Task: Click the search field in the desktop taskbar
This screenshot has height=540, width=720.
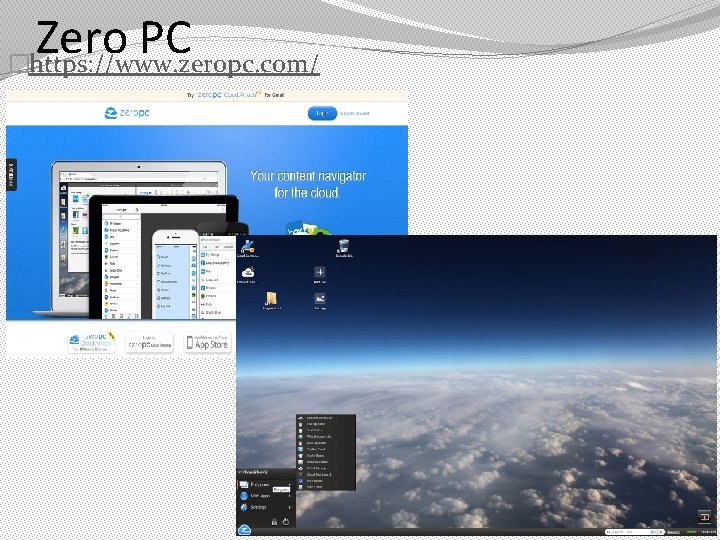Action: coord(634,532)
